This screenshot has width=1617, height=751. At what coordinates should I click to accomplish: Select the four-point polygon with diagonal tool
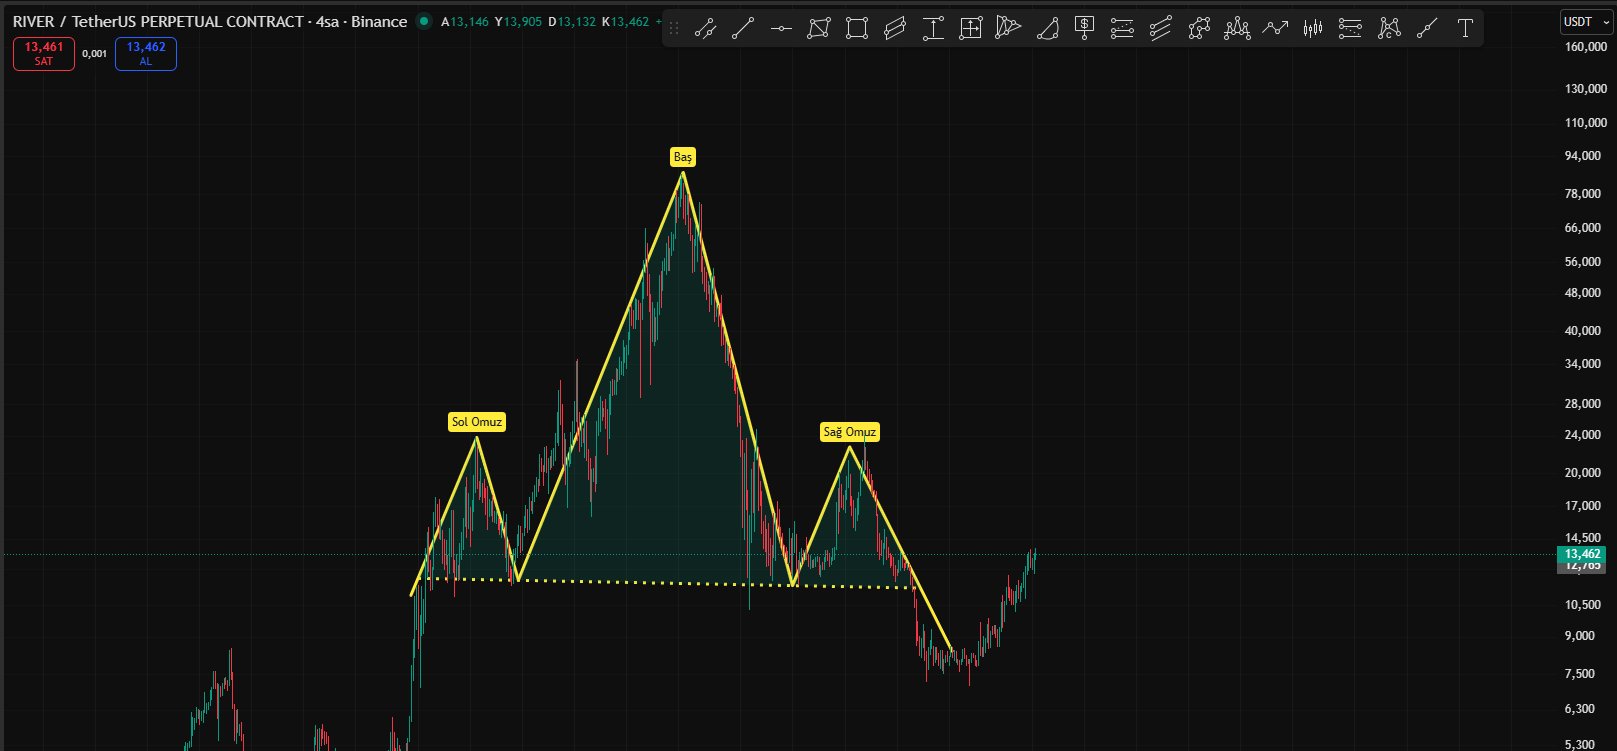click(819, 29)
